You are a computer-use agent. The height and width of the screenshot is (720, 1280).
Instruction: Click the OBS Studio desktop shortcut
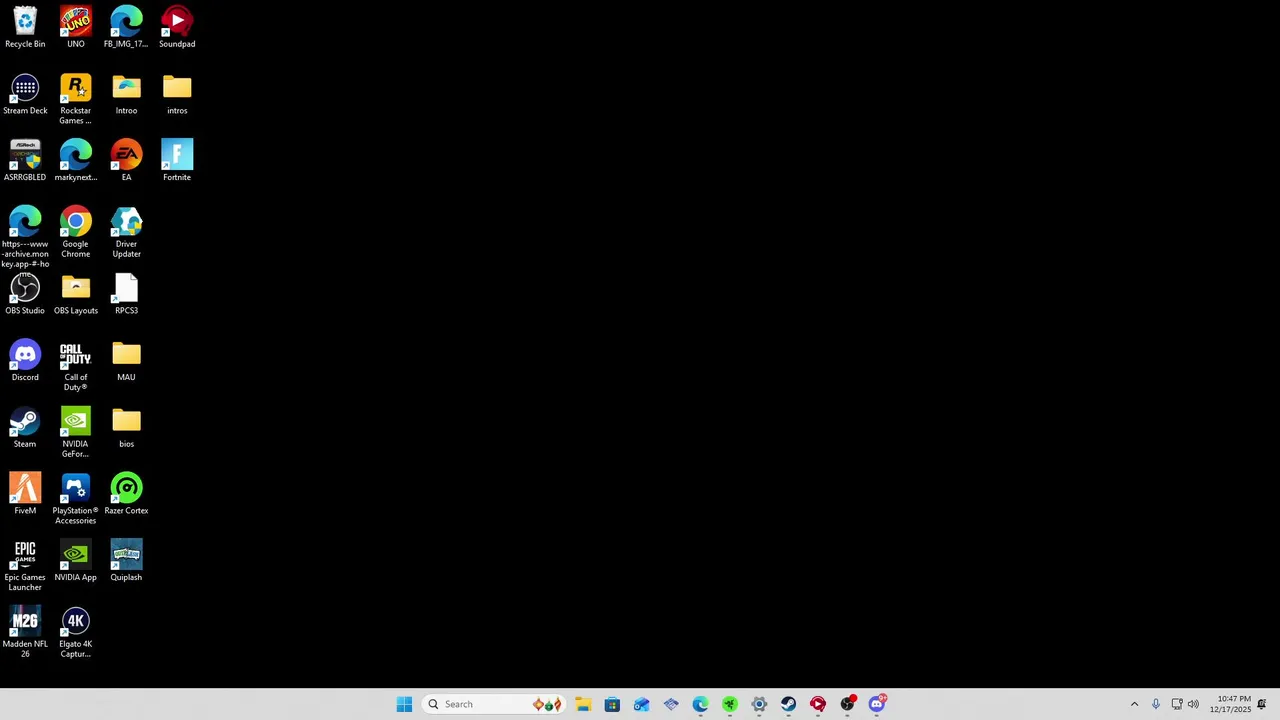(x=25, y=295)
